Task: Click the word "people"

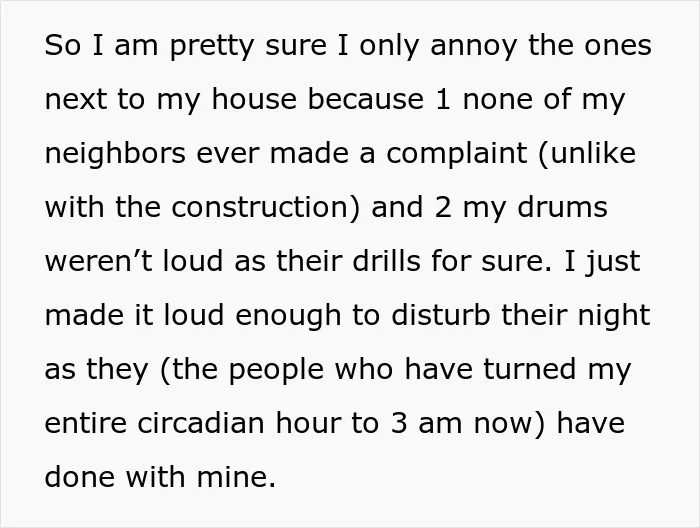Action: tap(276, 370)
